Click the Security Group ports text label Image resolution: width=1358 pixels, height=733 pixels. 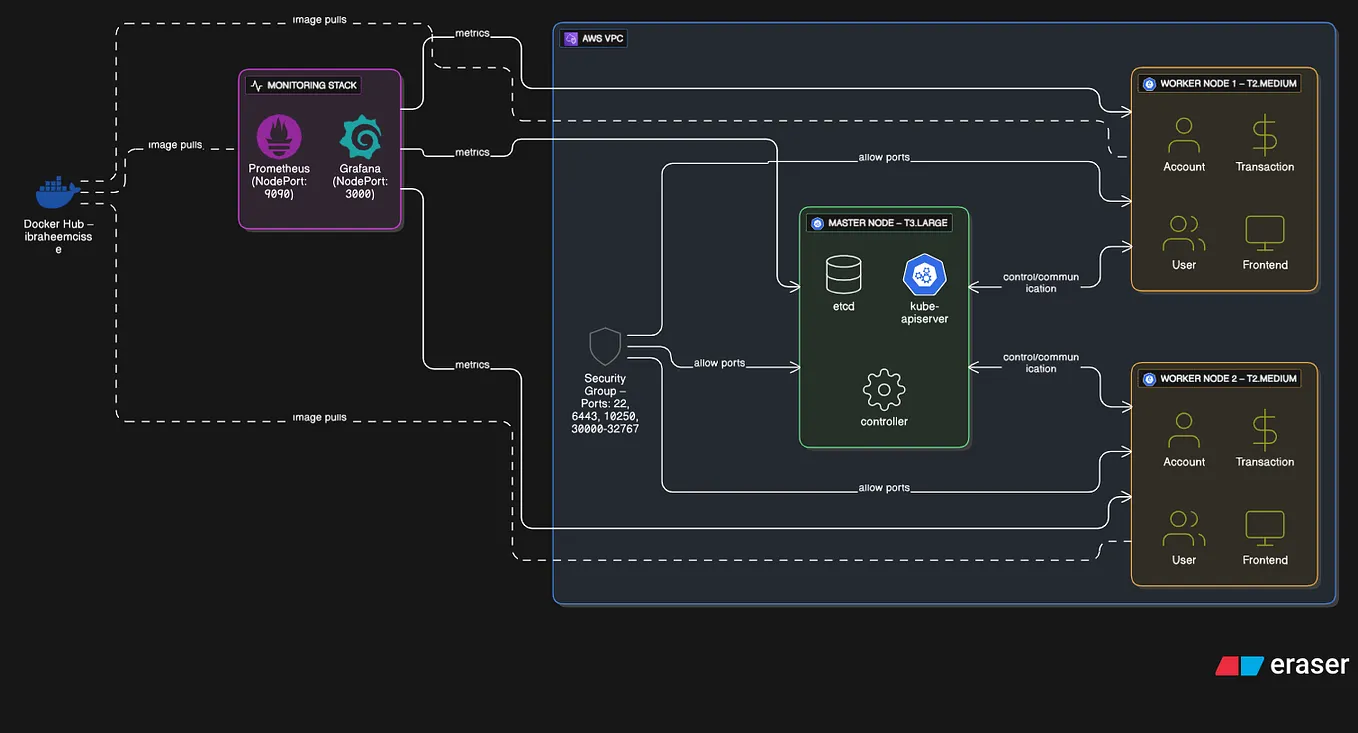click(604, 403)
